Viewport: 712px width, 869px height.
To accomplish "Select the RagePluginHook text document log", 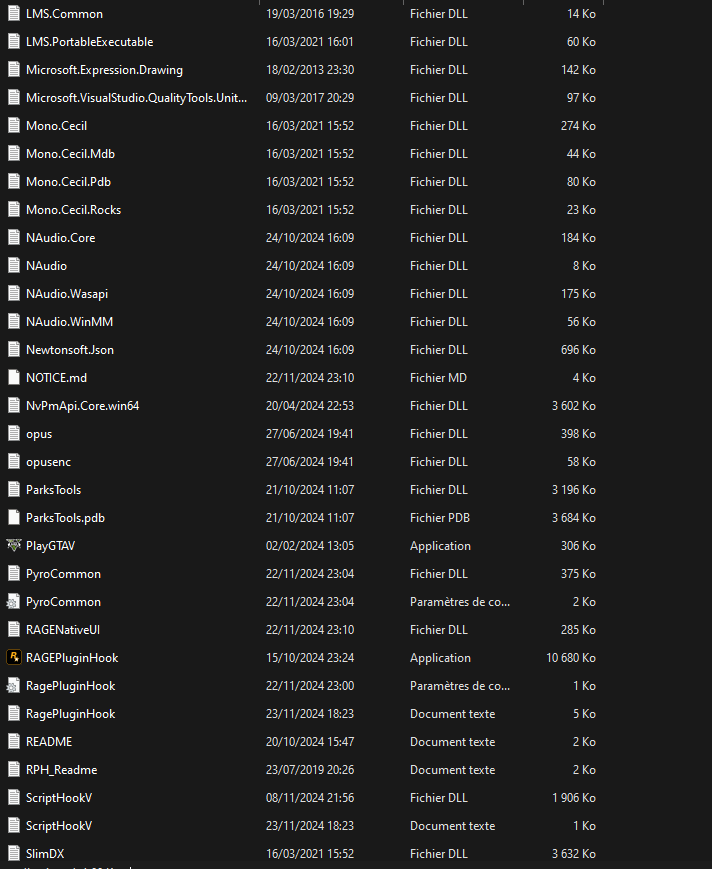I will click(70, 714).
